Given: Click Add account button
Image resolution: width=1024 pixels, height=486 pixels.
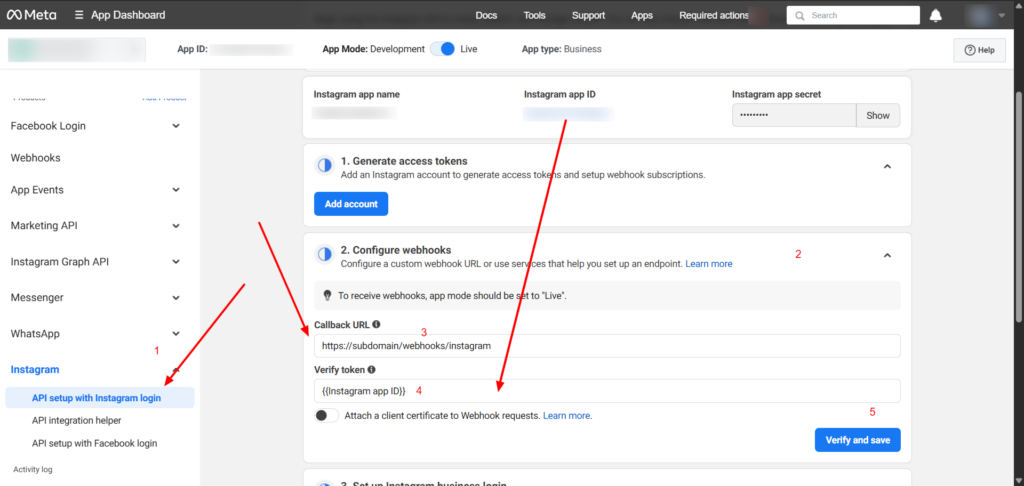Looking at the screenshot, I should 351,204.
